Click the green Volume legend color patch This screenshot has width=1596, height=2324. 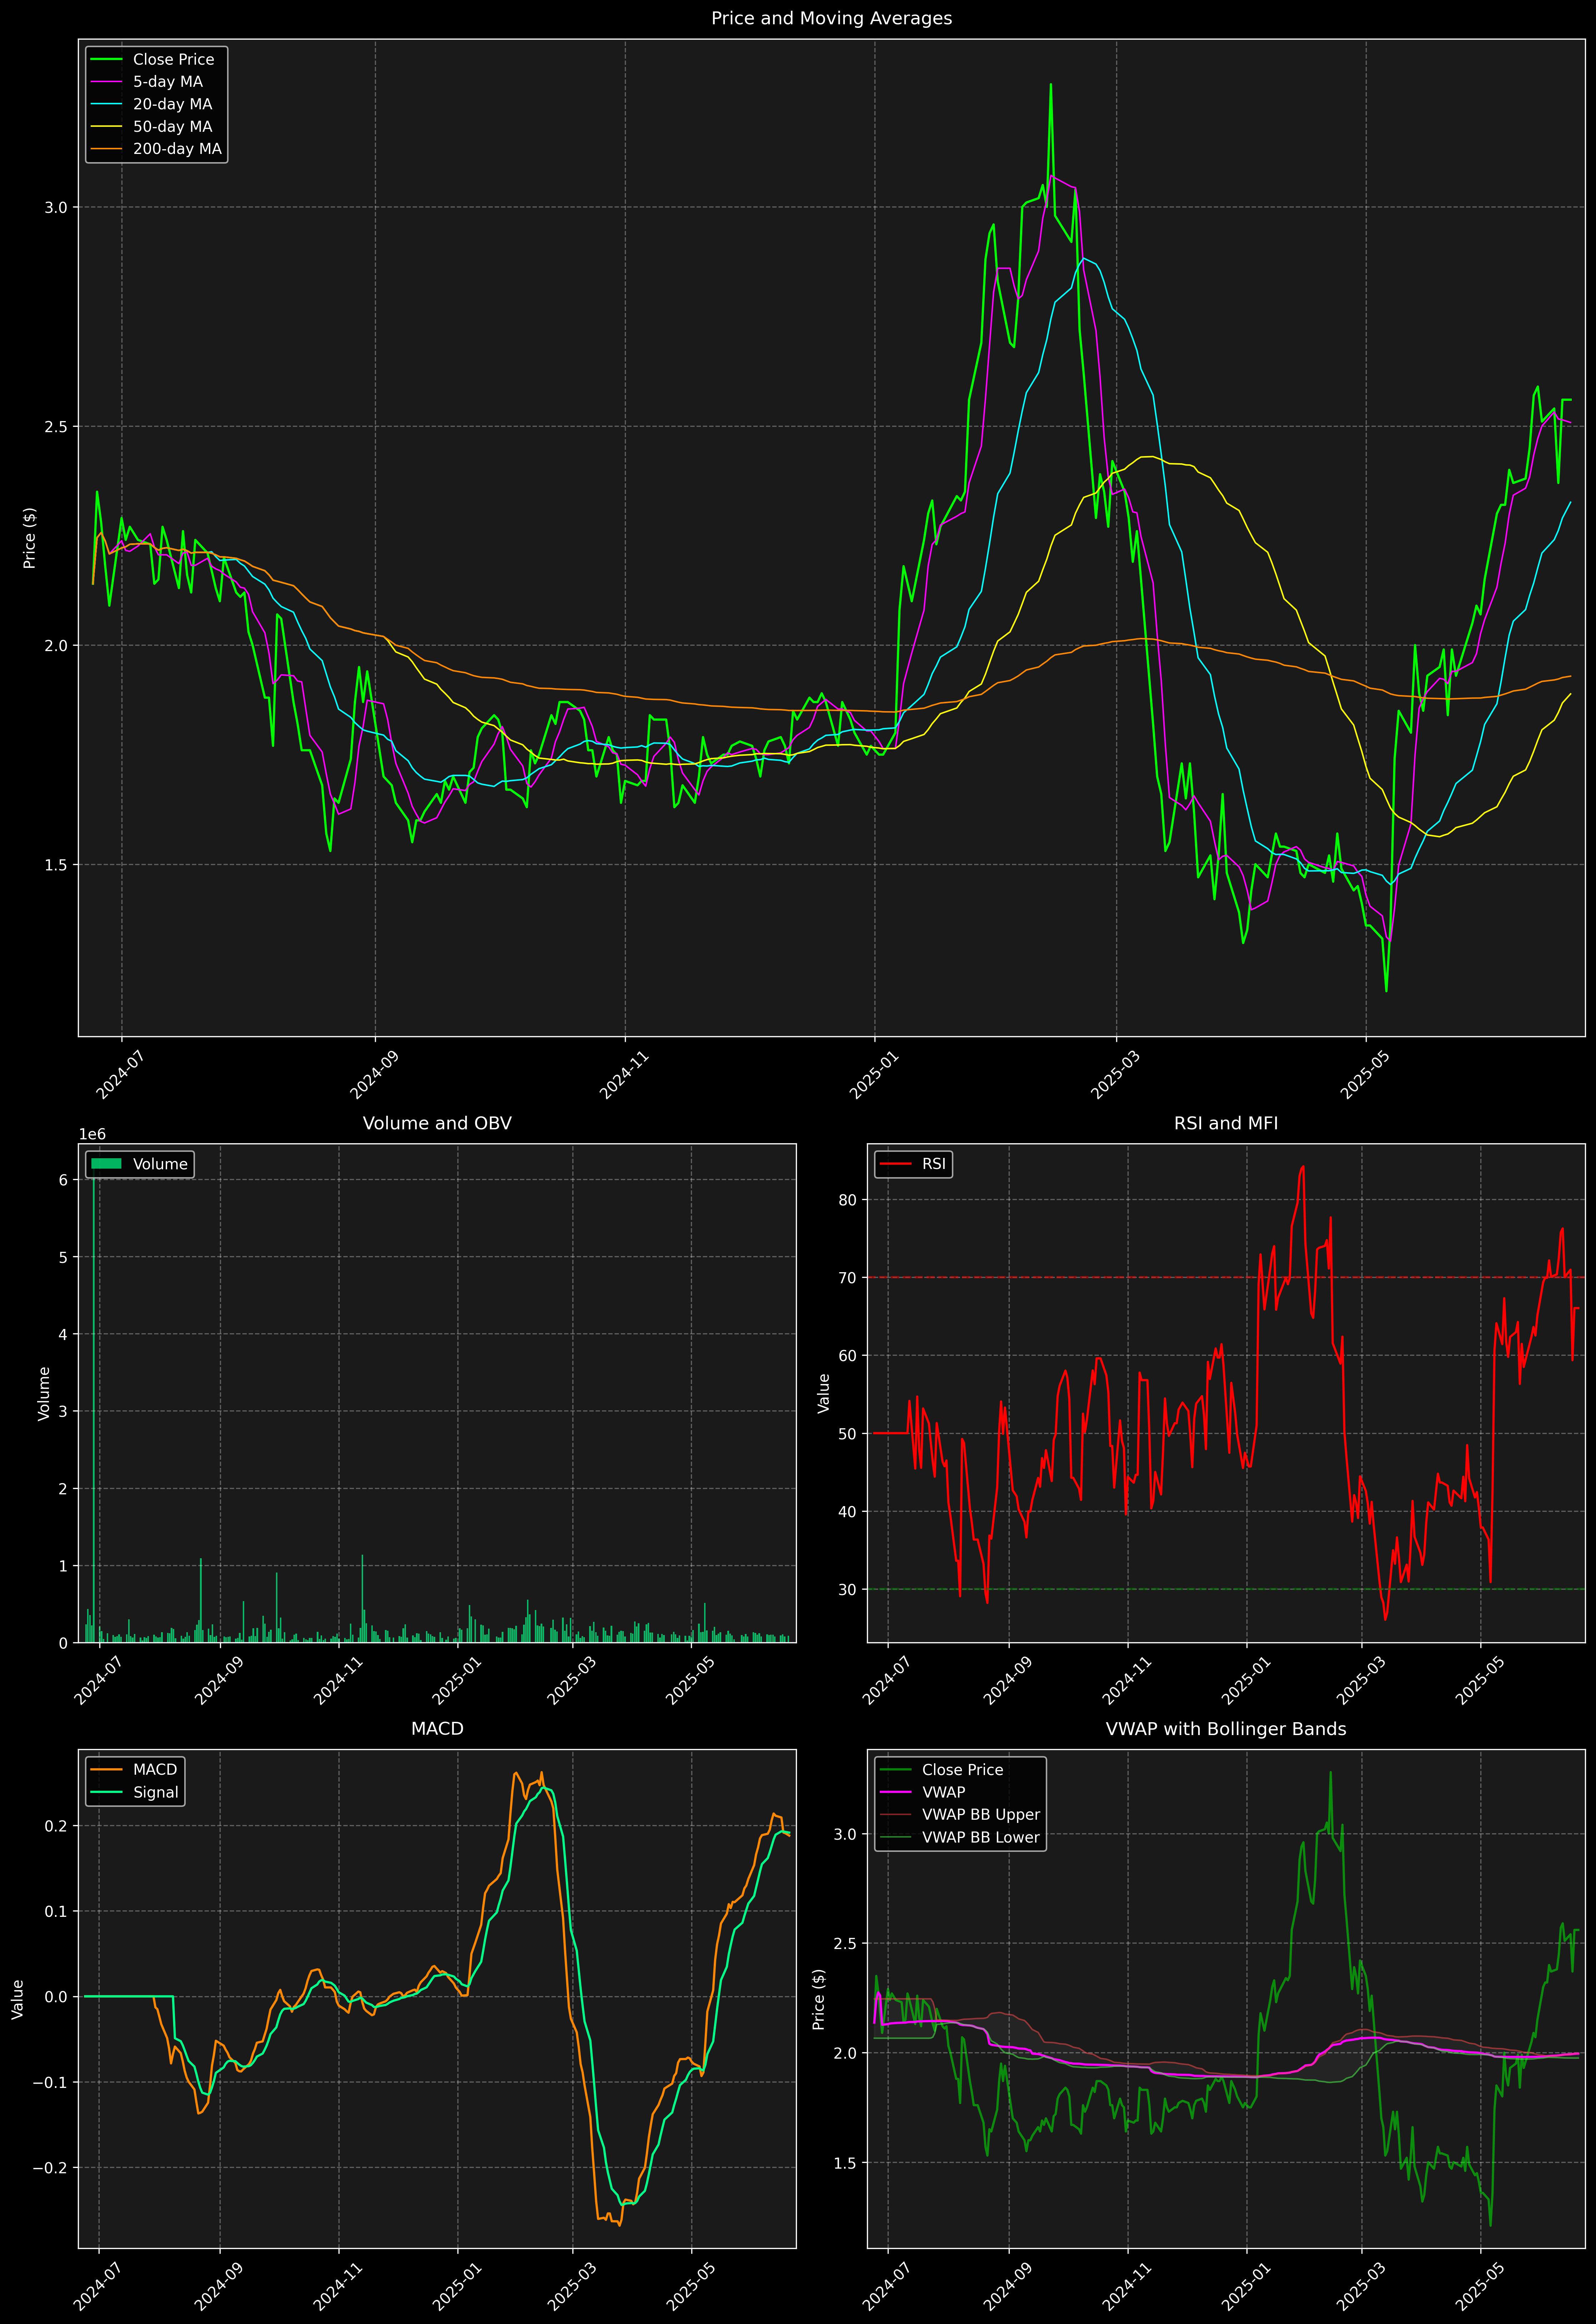click(106, 1164)
